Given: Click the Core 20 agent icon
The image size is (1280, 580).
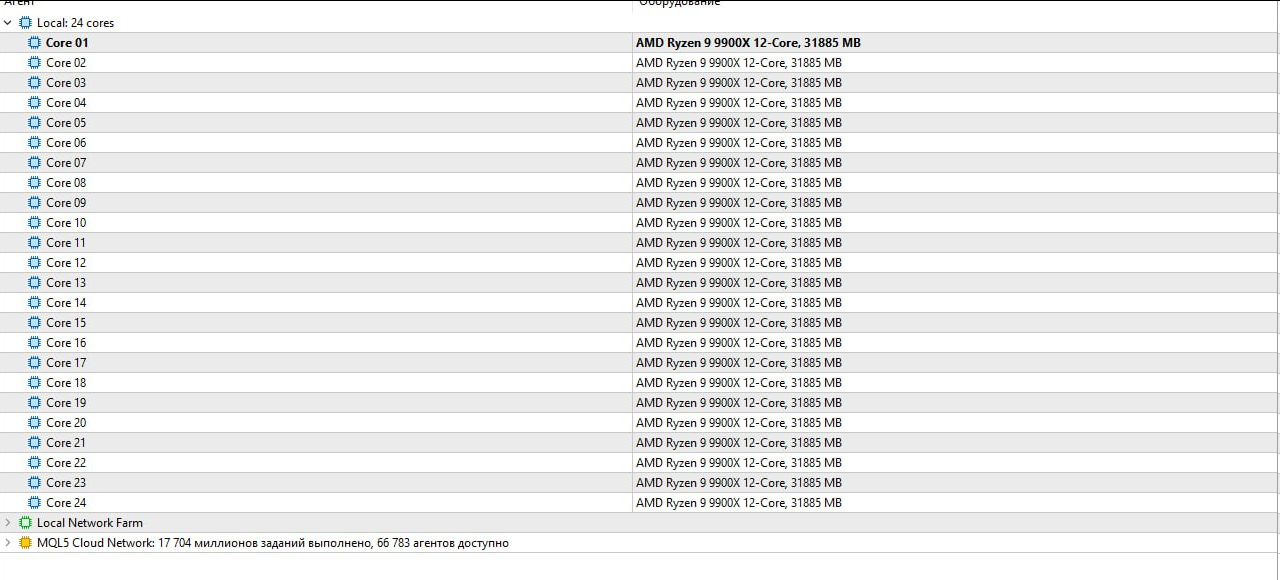Looking at the screenshot, I should pyautogui.click(x=35, y=422).
